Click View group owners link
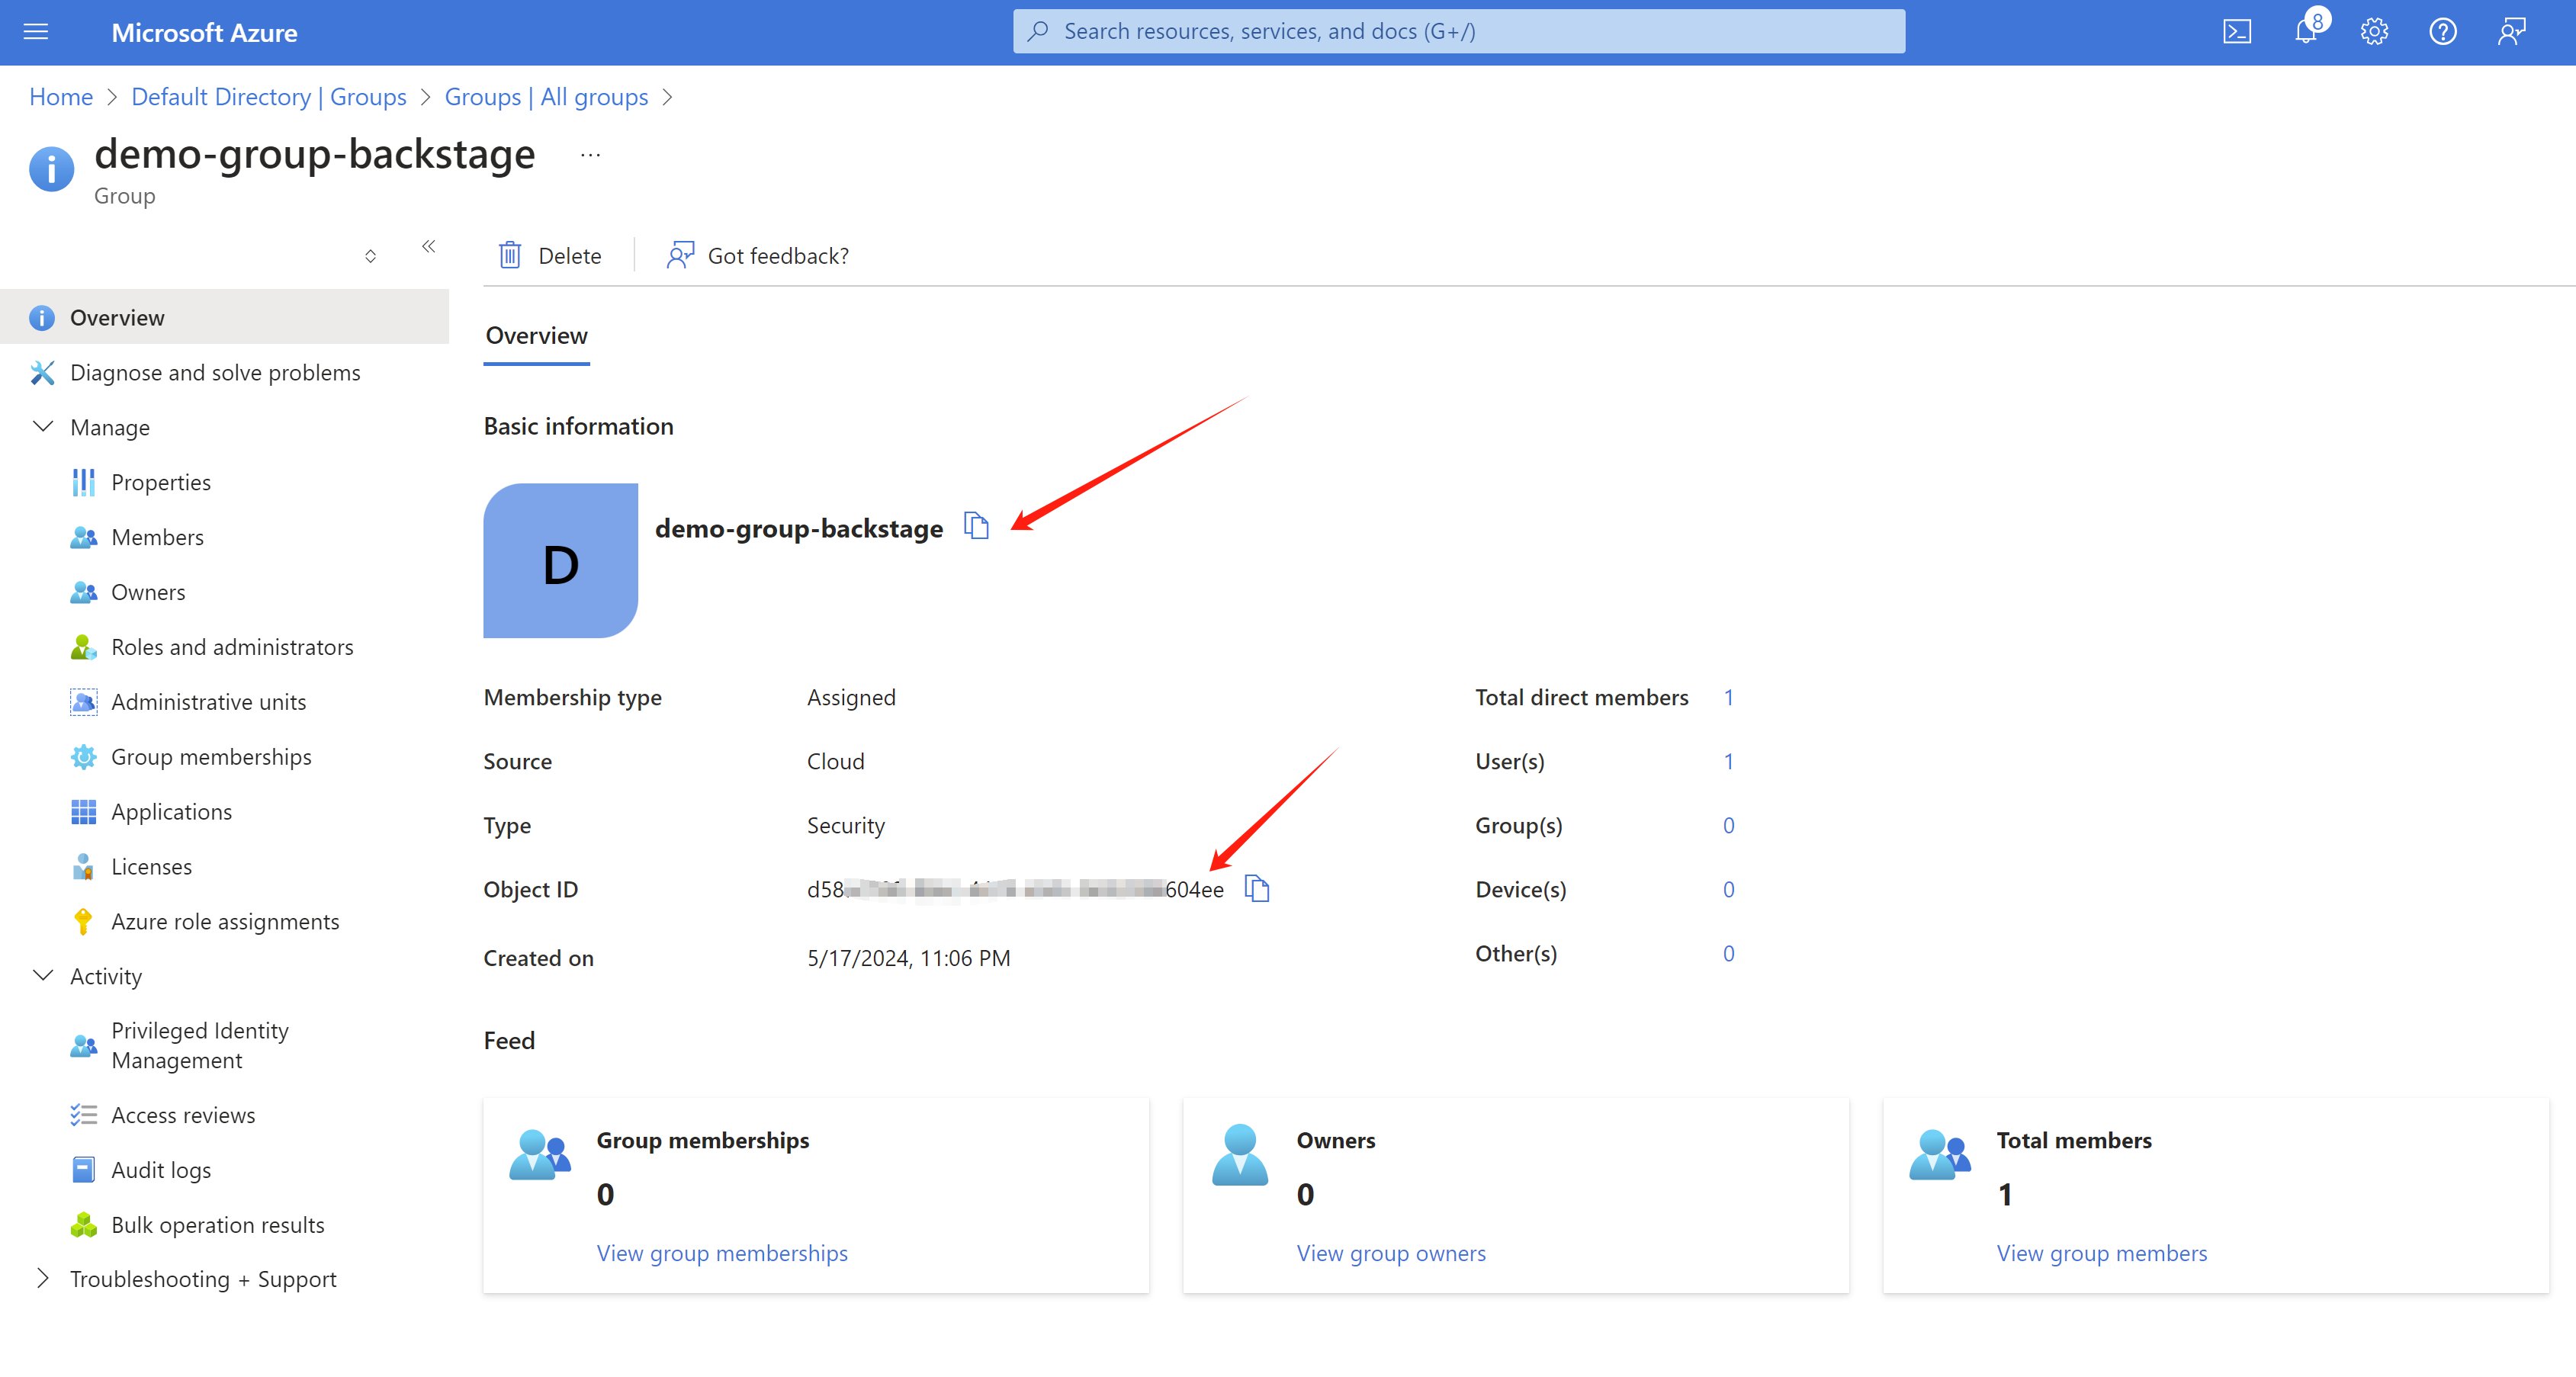The height and width of the screenshot is (1377, 2576). coord(1390,1253)
